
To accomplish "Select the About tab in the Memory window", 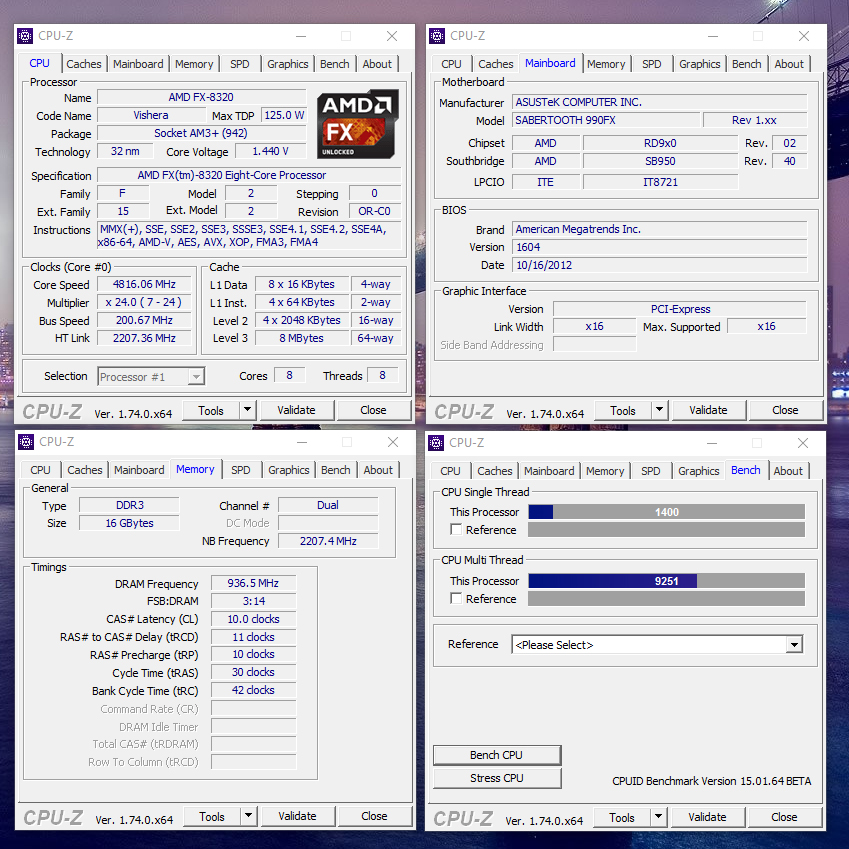I will point(378,470).
